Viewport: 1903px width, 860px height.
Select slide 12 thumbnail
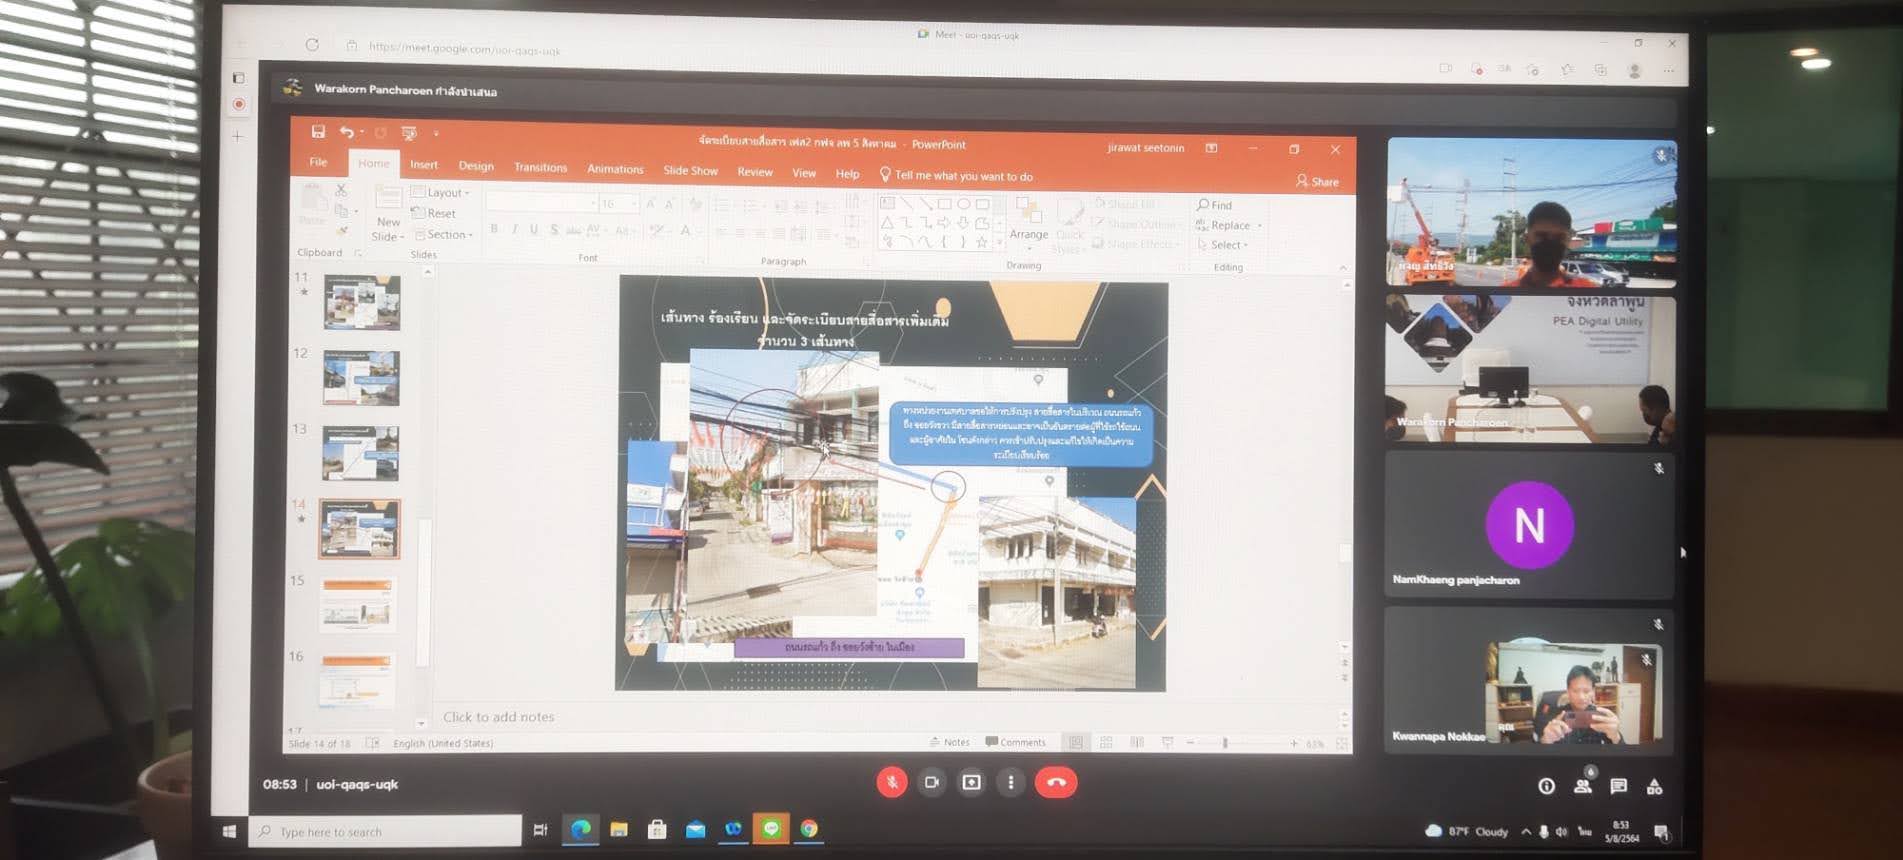[x=361, y=378]
